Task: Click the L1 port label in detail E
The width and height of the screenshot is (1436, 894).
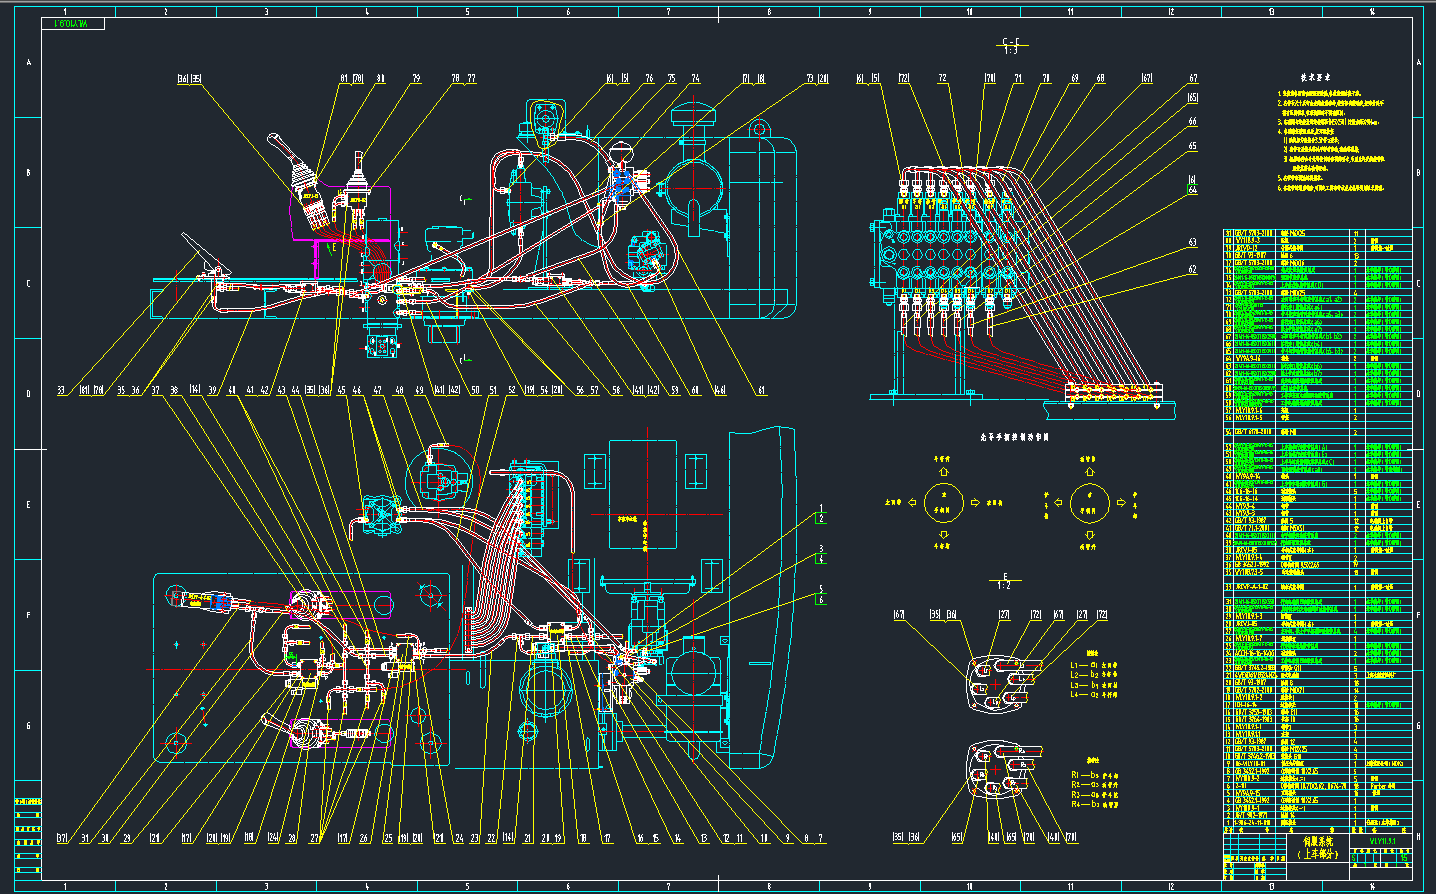Action: point(1075,665)
